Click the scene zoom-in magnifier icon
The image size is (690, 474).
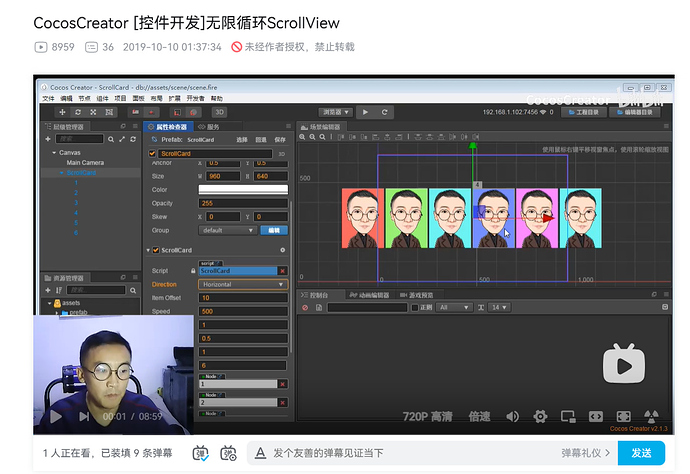(x=302, y=137)
